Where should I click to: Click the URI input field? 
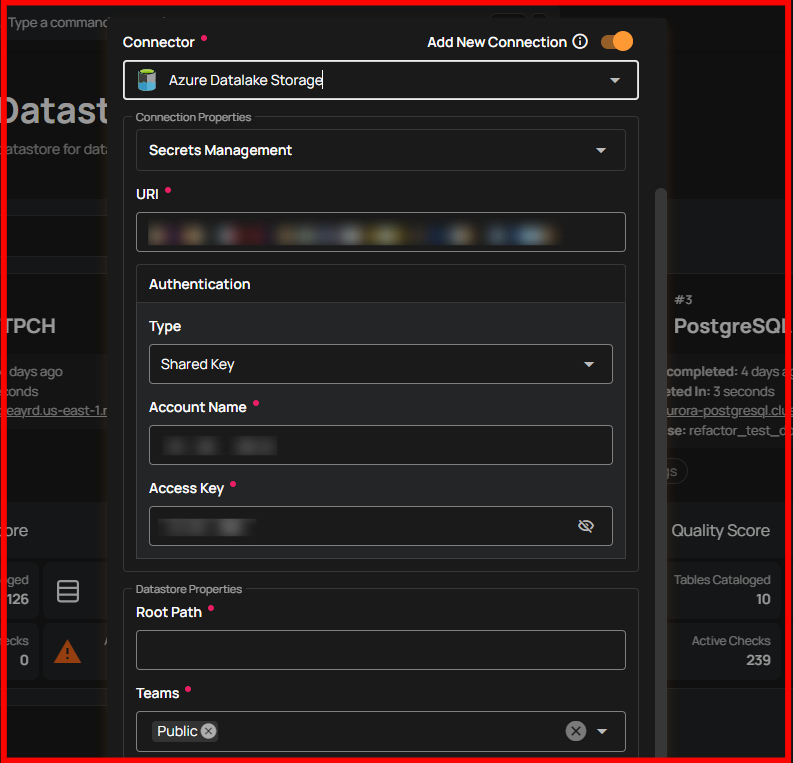(380, 232)
